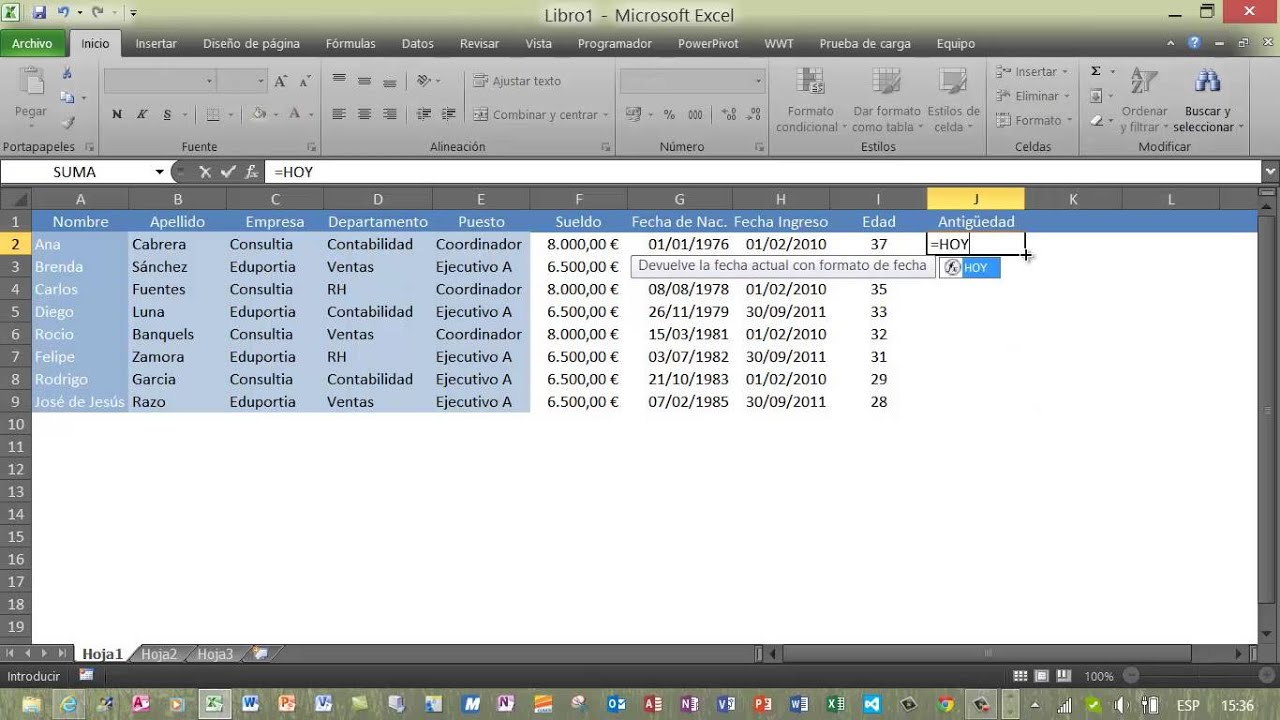This screenshot has width=1280, height=720.
Task: Click the Paste (Pegar) clipboard icon
Action: coord(31,84)
